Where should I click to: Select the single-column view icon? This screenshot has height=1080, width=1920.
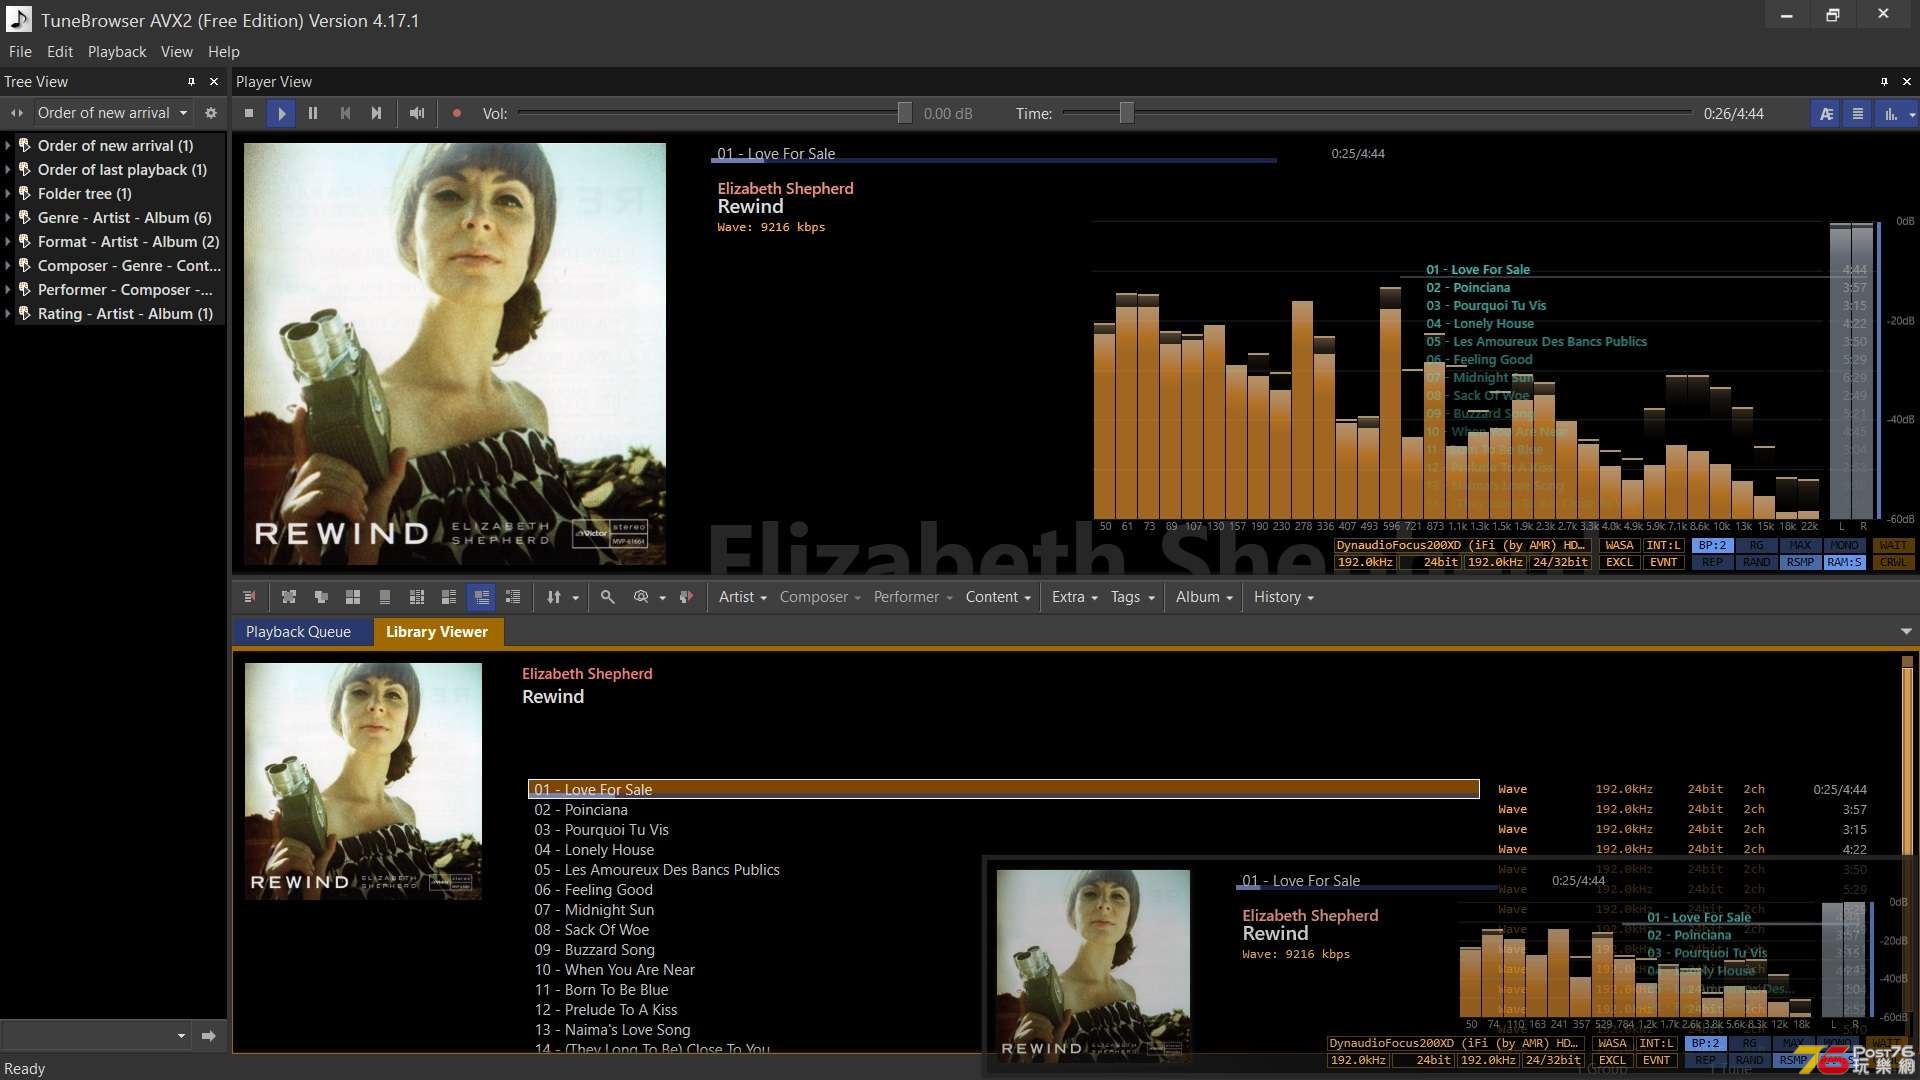385,597
